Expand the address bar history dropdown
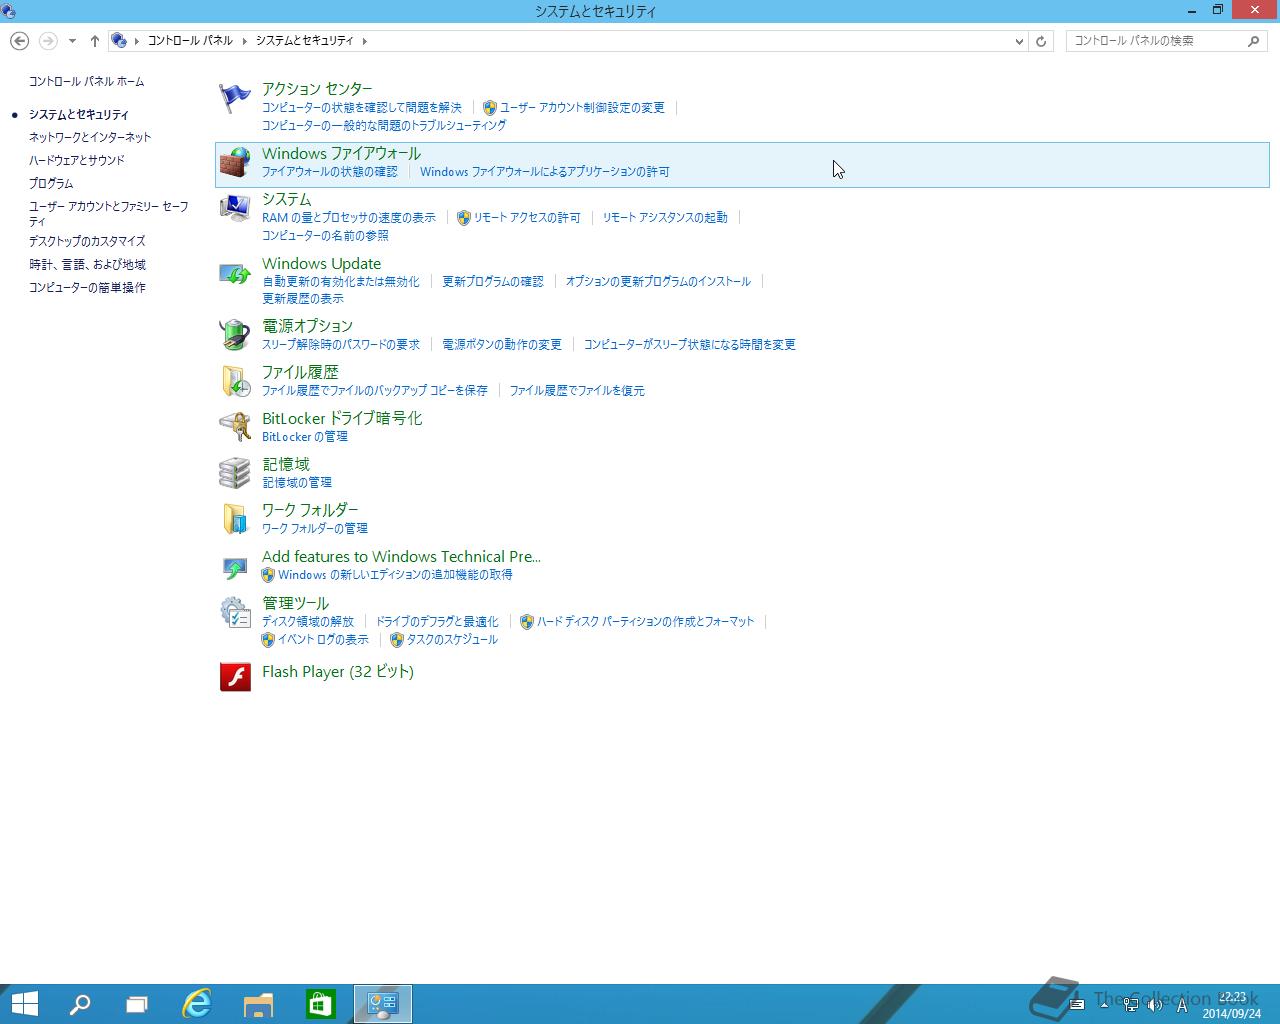1280x1024 pixels. [x=1019, y=41]
